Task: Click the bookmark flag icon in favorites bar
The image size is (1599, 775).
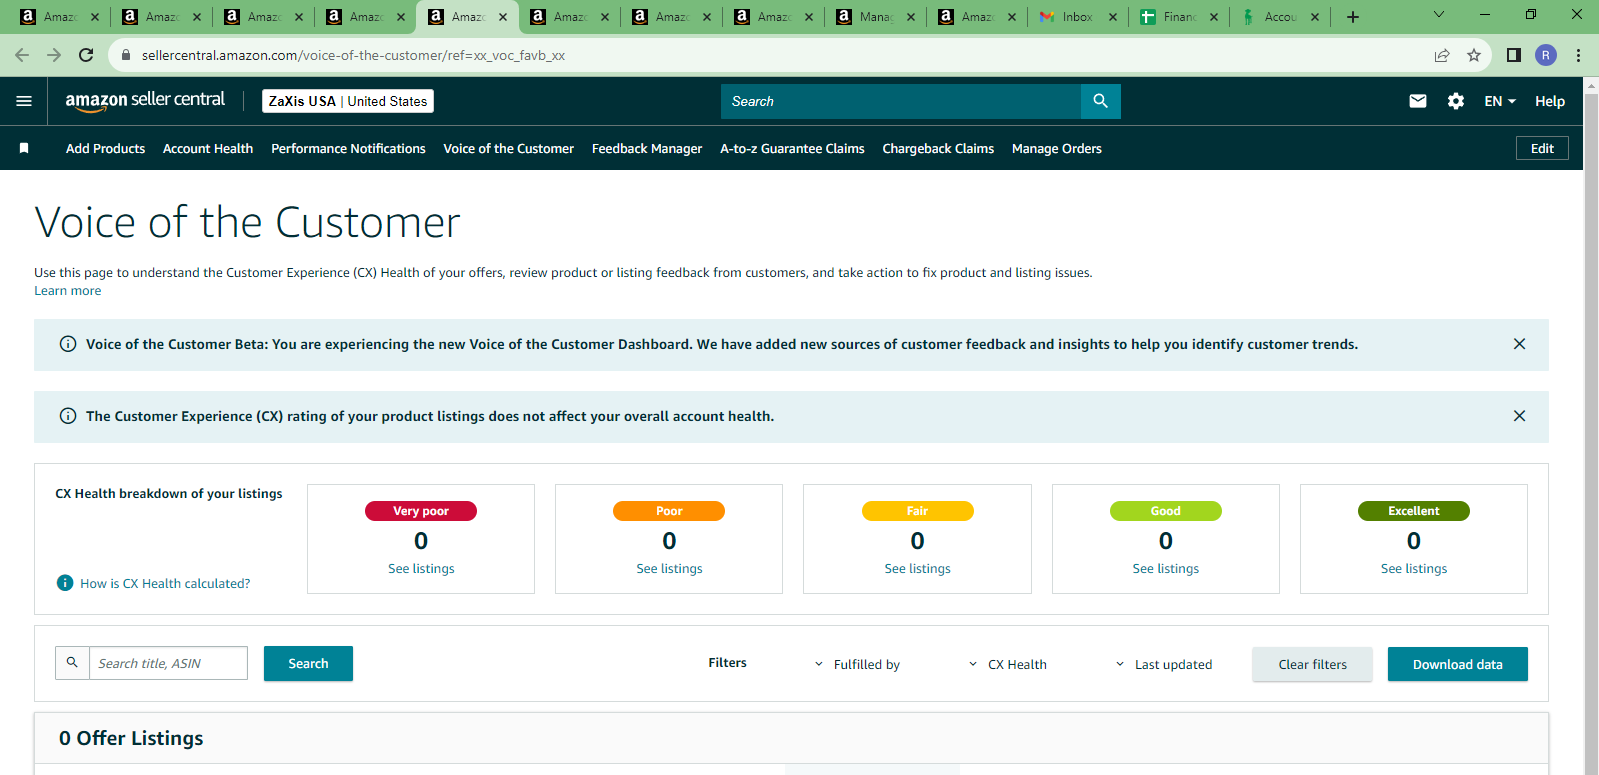Action: pos(24,148)
